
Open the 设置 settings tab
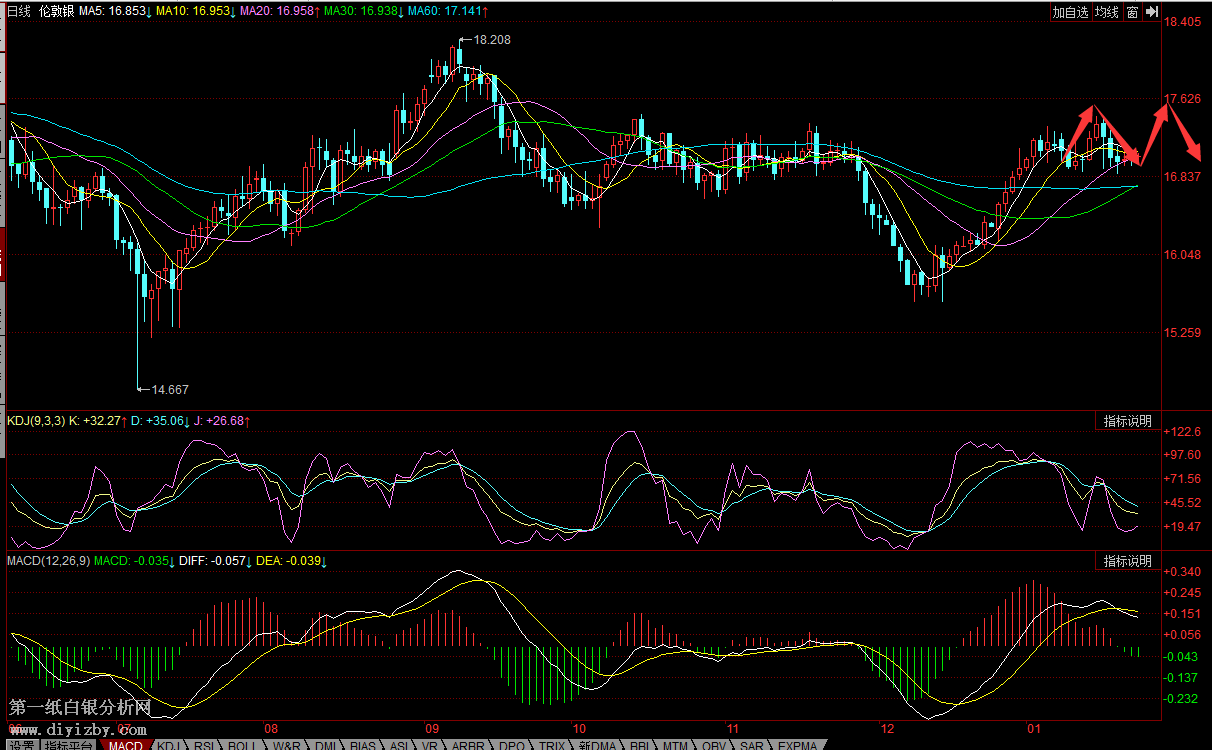click(22, 745)
